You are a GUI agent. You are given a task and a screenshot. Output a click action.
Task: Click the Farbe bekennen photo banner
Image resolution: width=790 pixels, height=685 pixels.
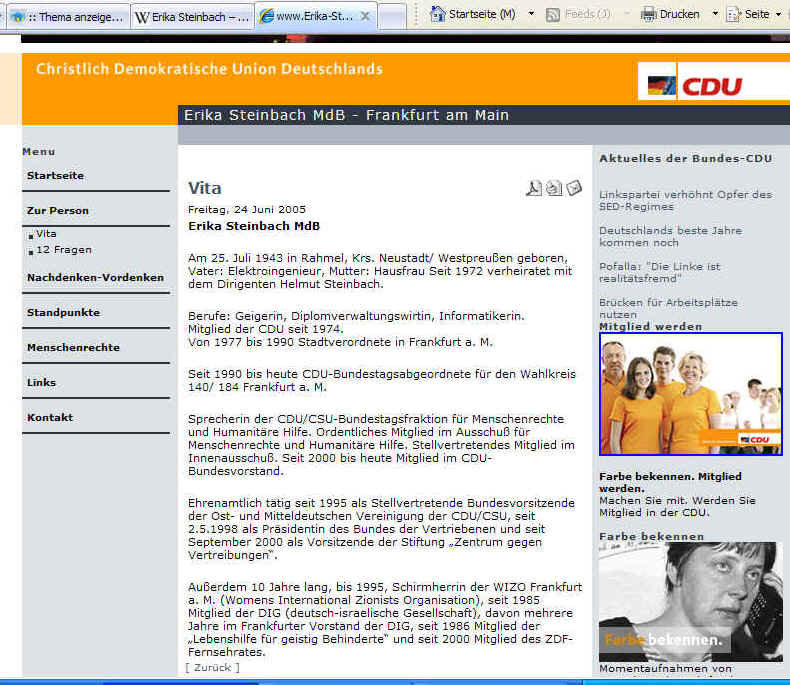pos(690,602)
